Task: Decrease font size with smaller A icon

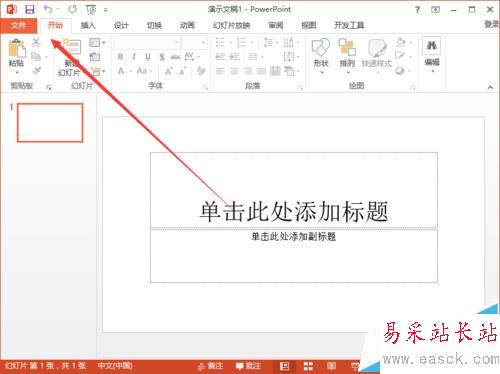Action: point(182,71)
